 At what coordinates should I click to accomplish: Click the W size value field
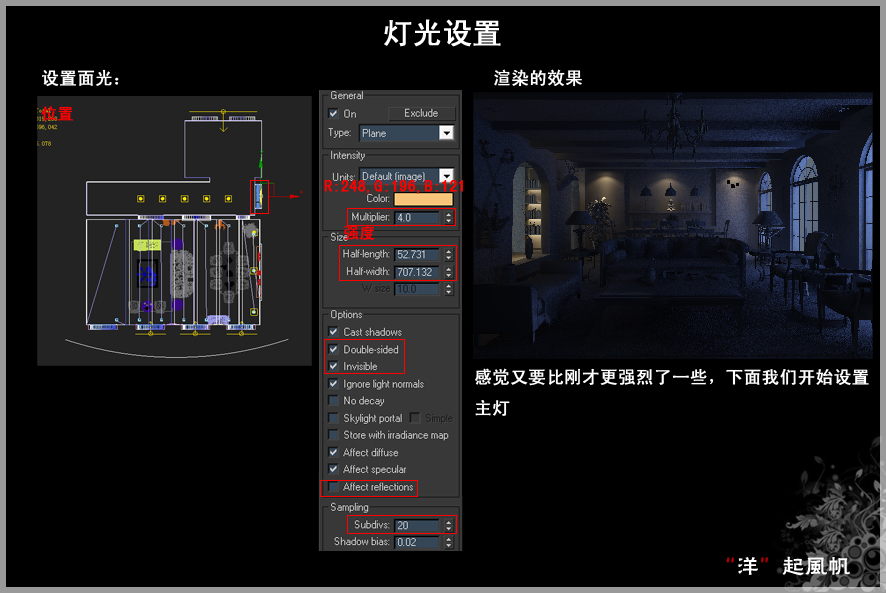pos(416,289)
